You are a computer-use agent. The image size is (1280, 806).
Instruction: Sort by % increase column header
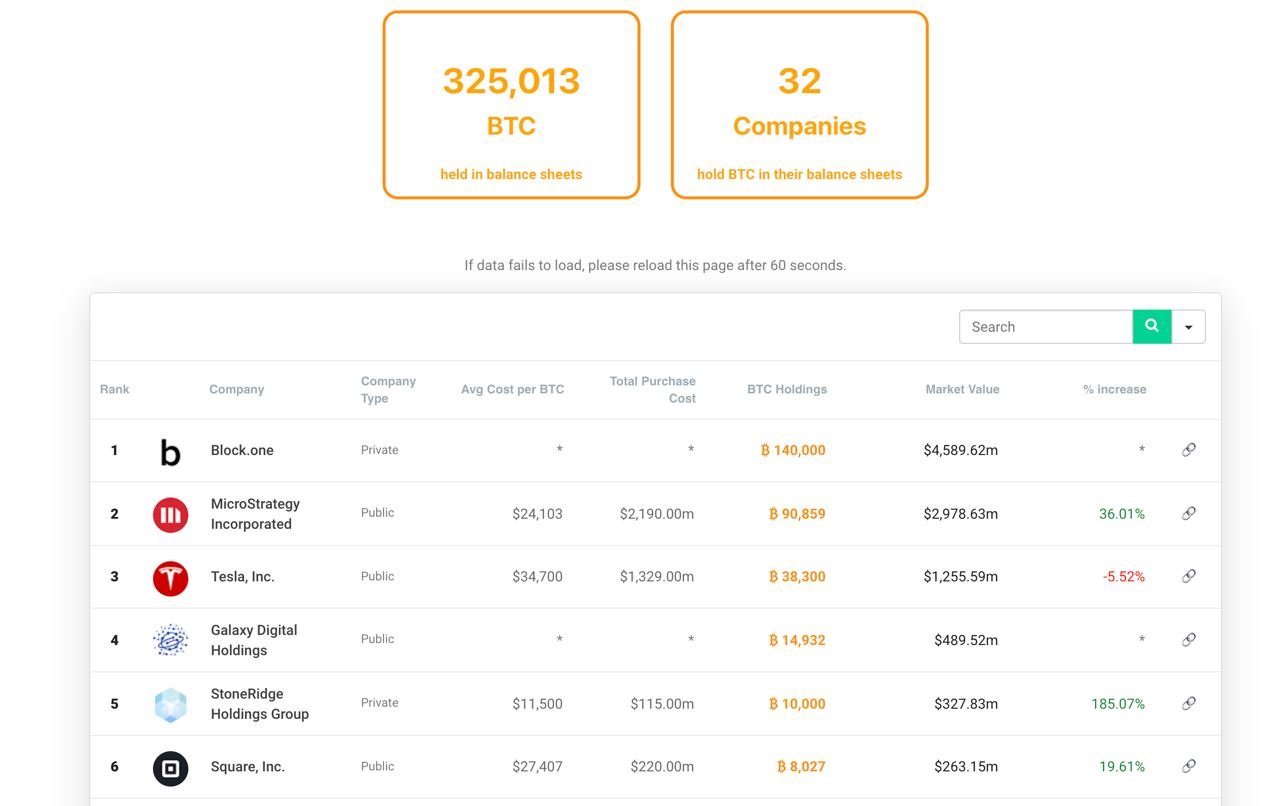[x=1114, y=389]
